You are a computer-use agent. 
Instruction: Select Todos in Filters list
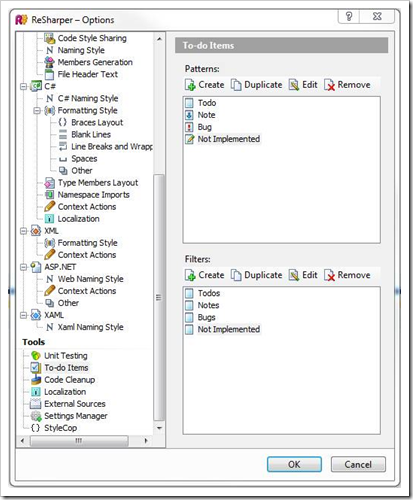[209, 293]
